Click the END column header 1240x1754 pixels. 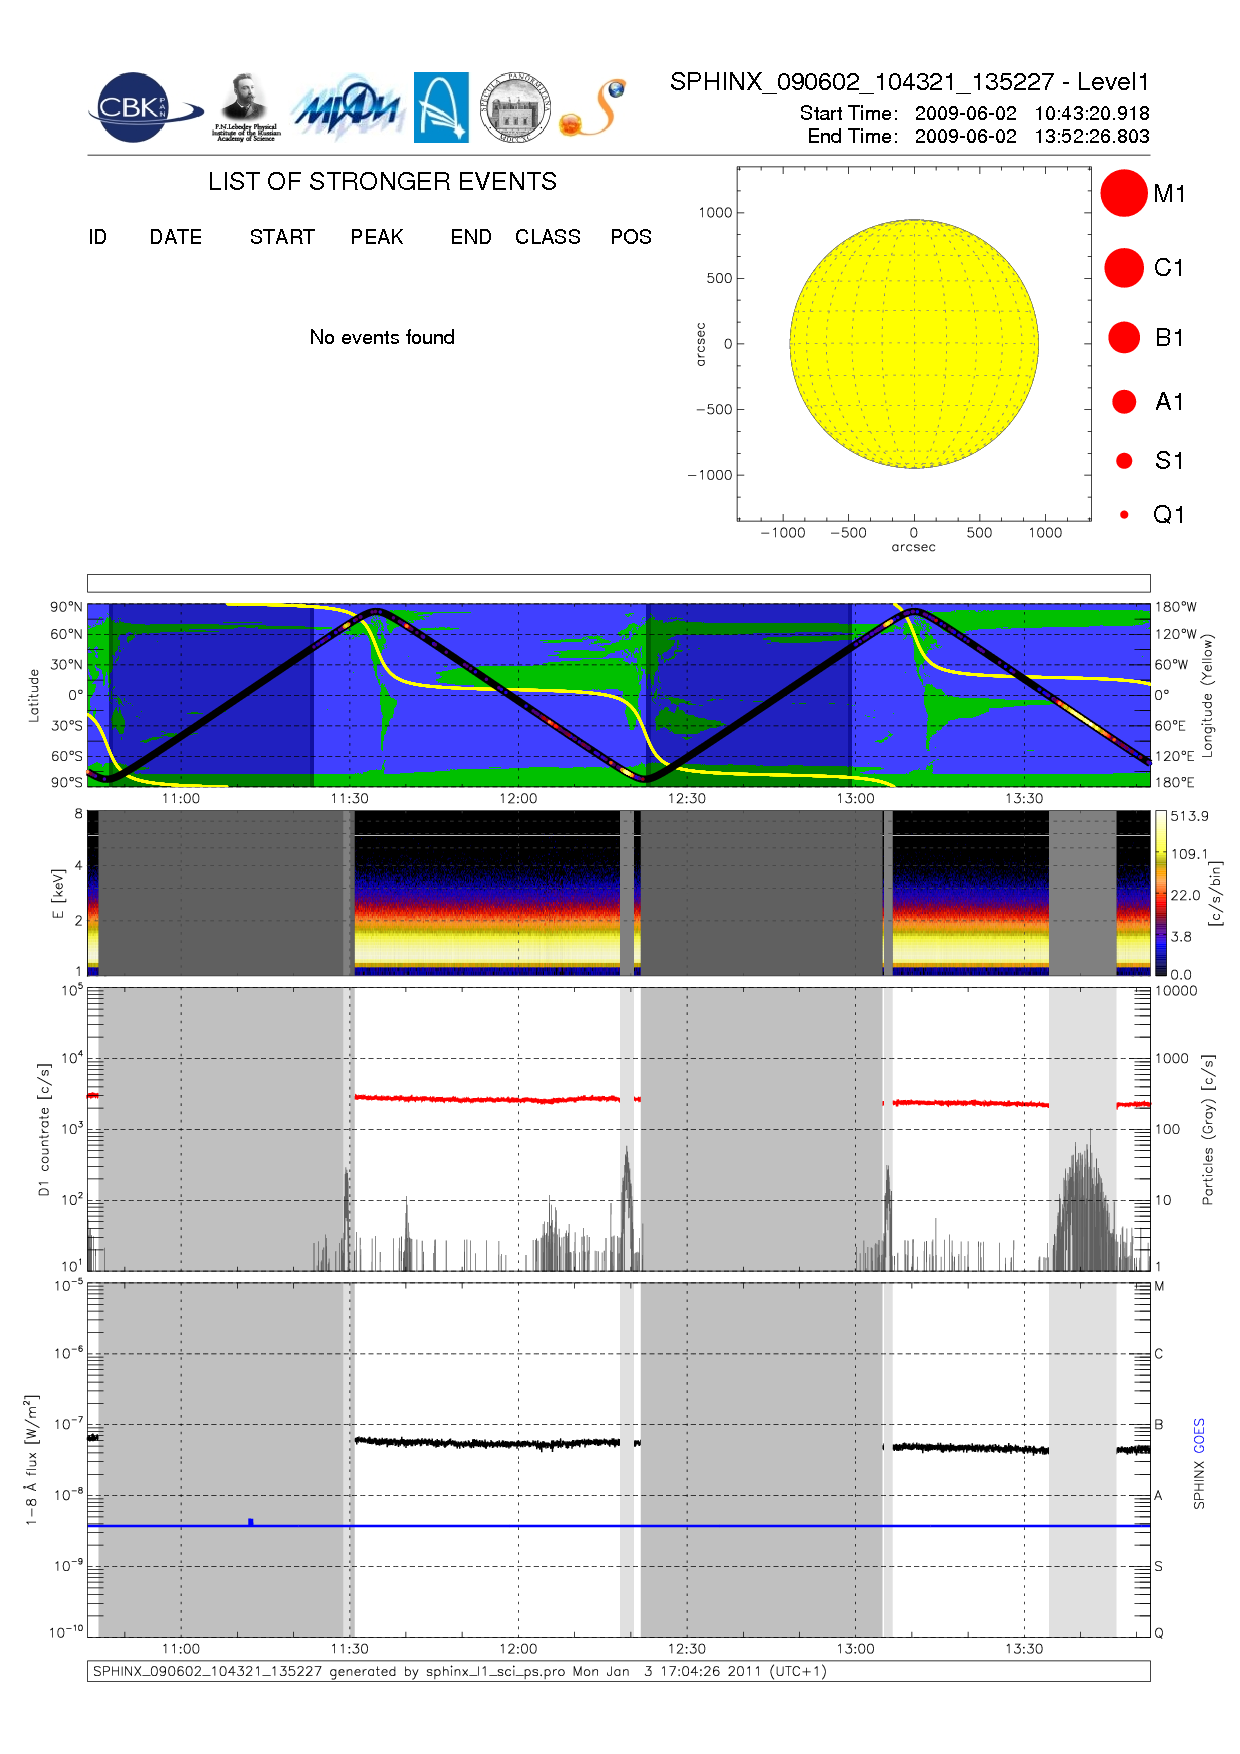click(471, 237)
